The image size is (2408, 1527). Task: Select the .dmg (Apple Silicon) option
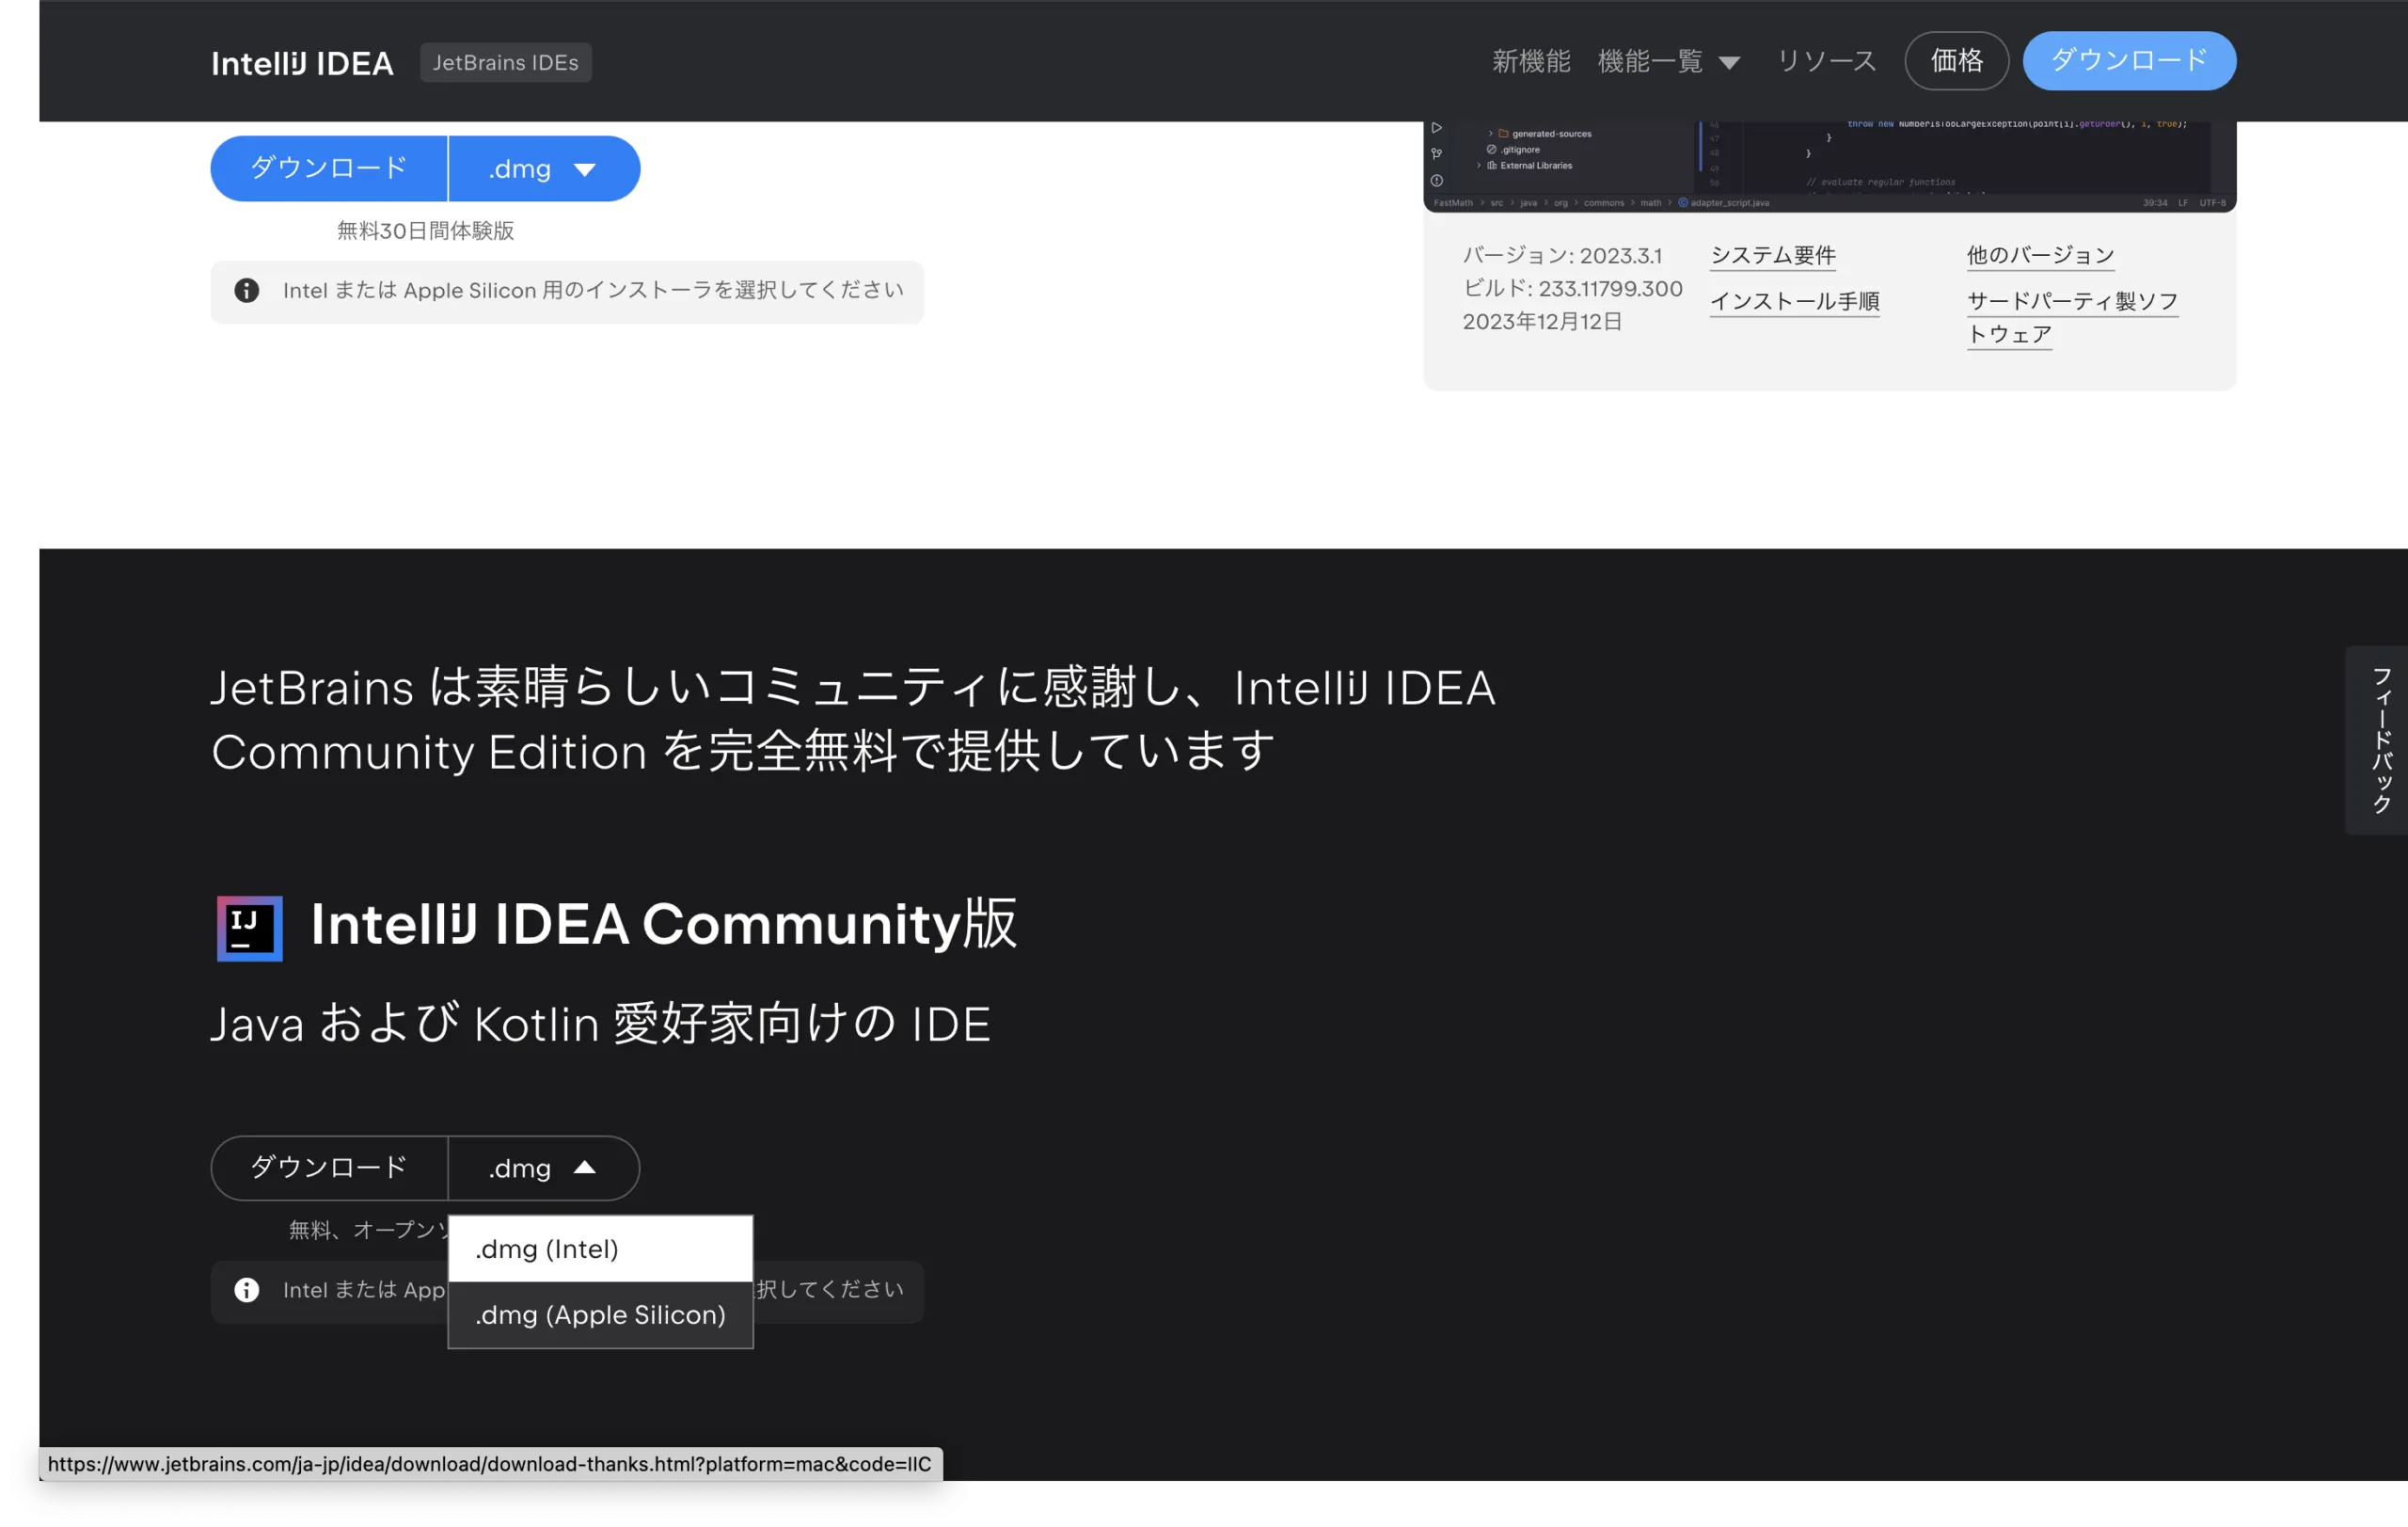pos(600,1315)
